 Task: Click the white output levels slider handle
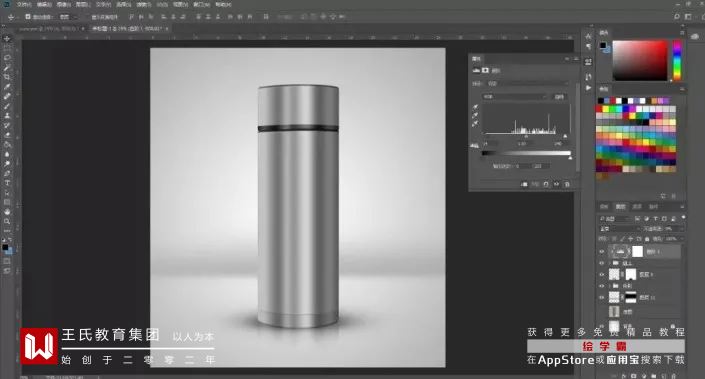pyautogui.click(x=570, y=158)
